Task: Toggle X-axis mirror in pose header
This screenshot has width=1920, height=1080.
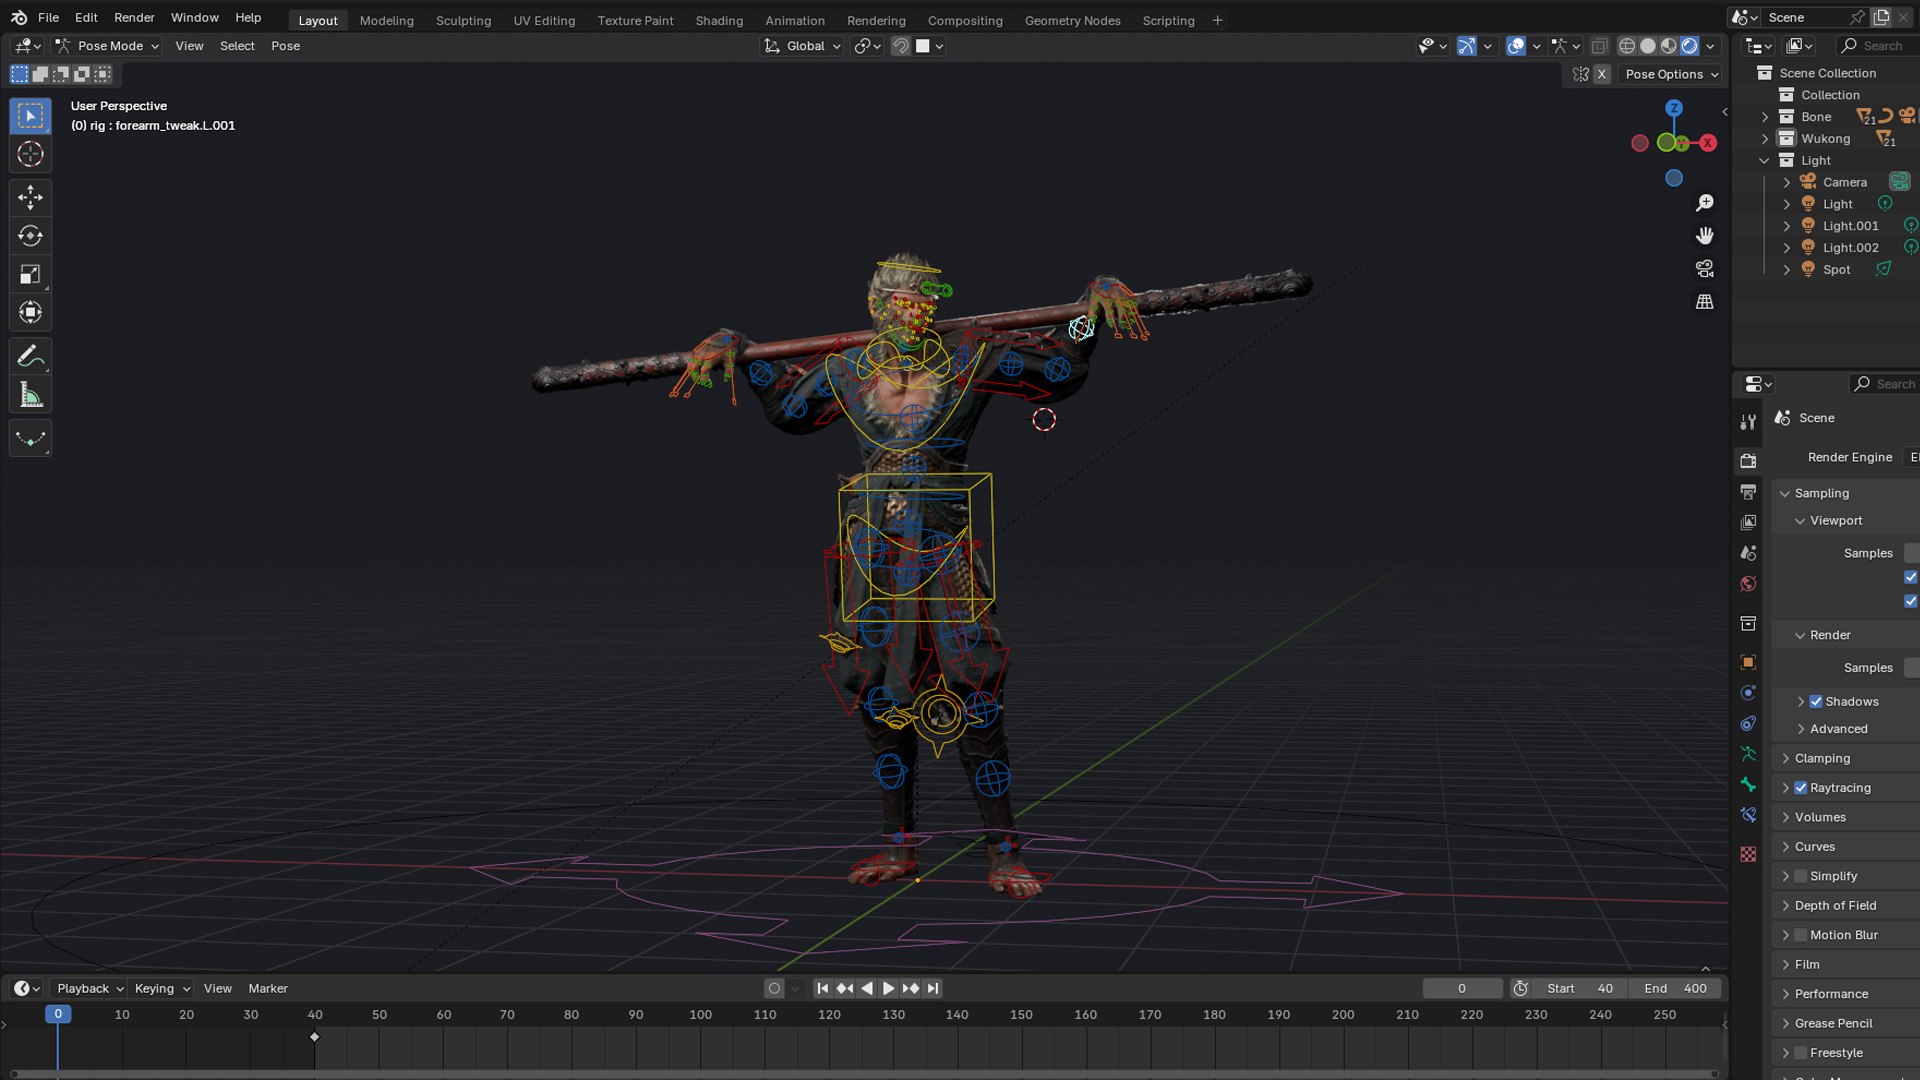Action: click(x=1602, y=74)
